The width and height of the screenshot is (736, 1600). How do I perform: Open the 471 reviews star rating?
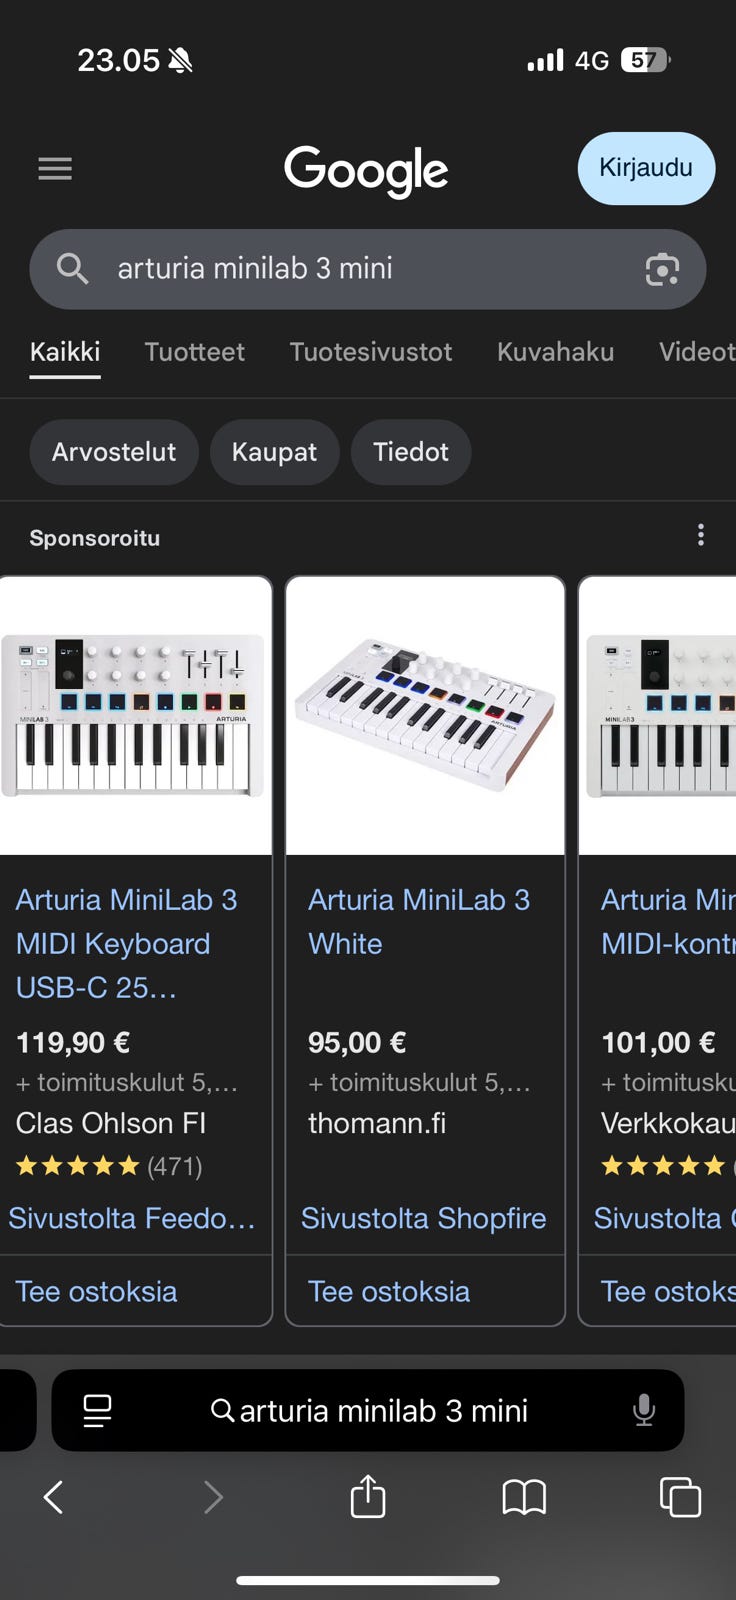(x=110, y=1165)
